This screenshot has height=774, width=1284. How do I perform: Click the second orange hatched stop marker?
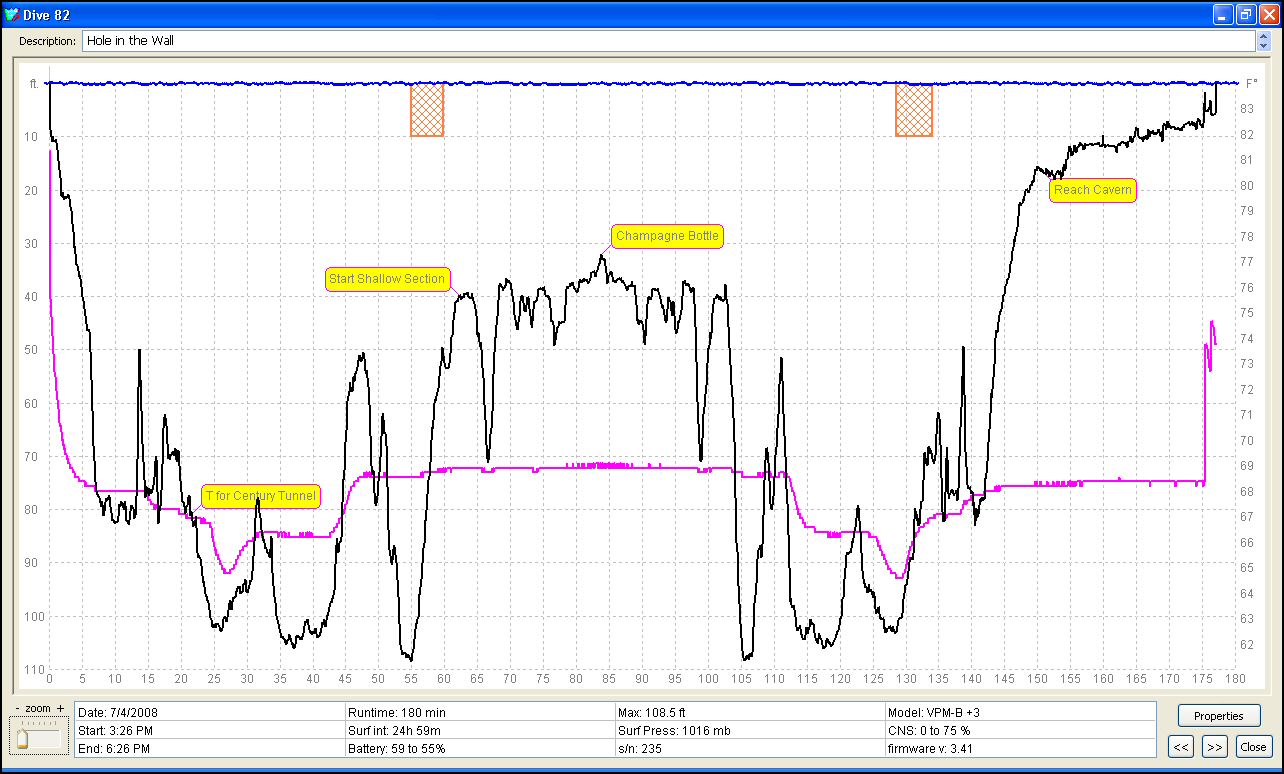913,110
